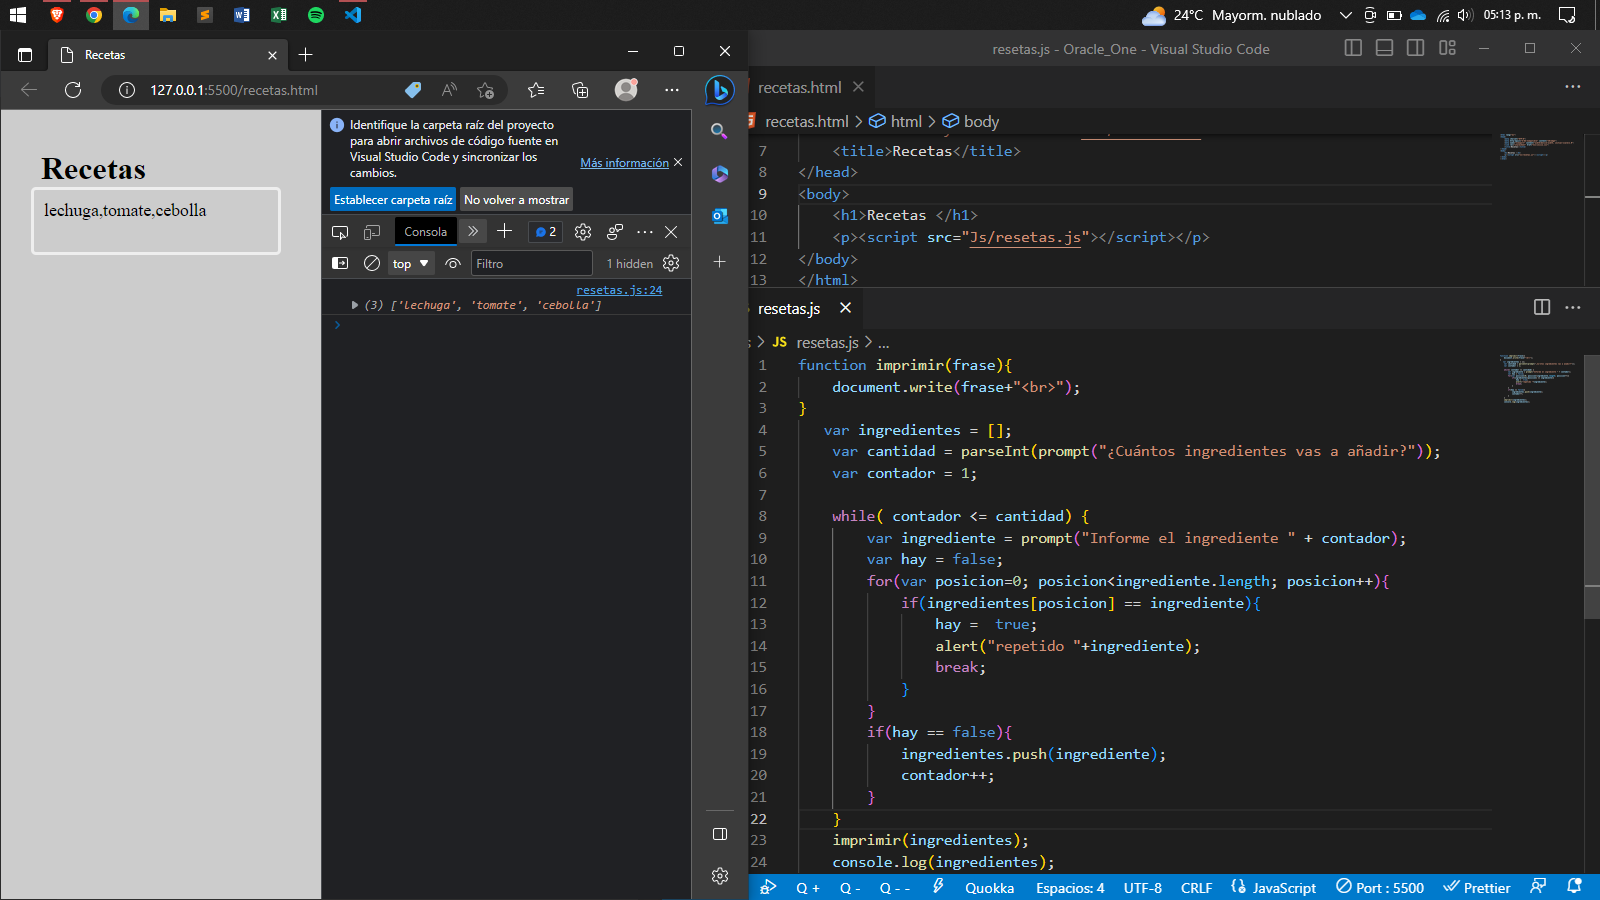The height and width of the screenshot is (900, 1600).
Task: Toggle bottom panel layout in VS Code title bar
Action: click(1384, 48)
